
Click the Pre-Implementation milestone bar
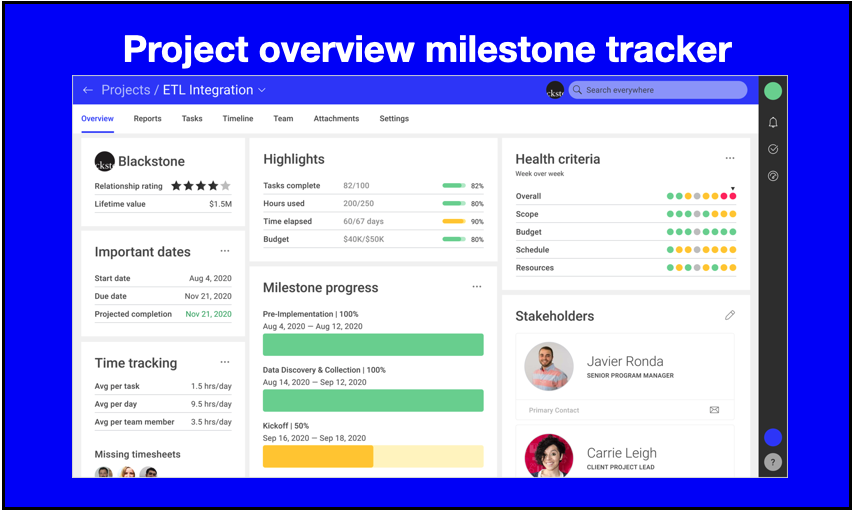(x=373, y=344)
